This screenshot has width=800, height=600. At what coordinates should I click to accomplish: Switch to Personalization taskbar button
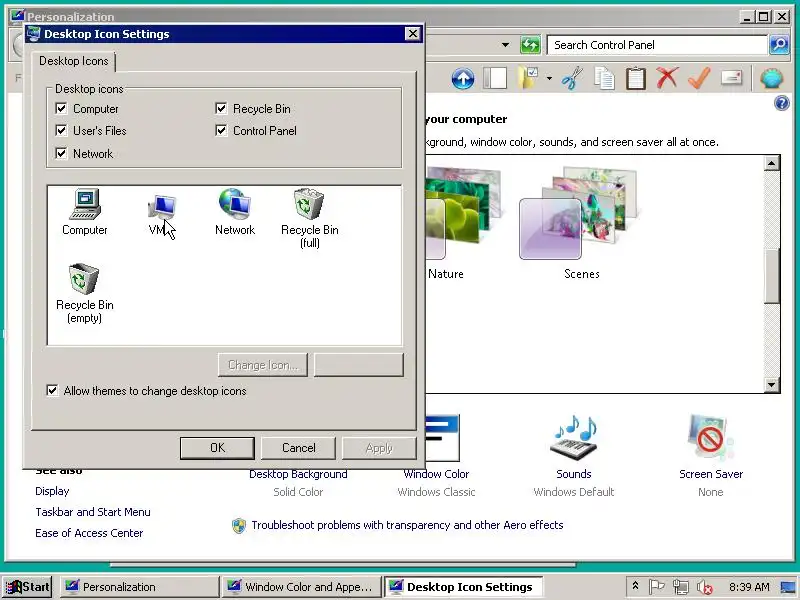(139, 587)
